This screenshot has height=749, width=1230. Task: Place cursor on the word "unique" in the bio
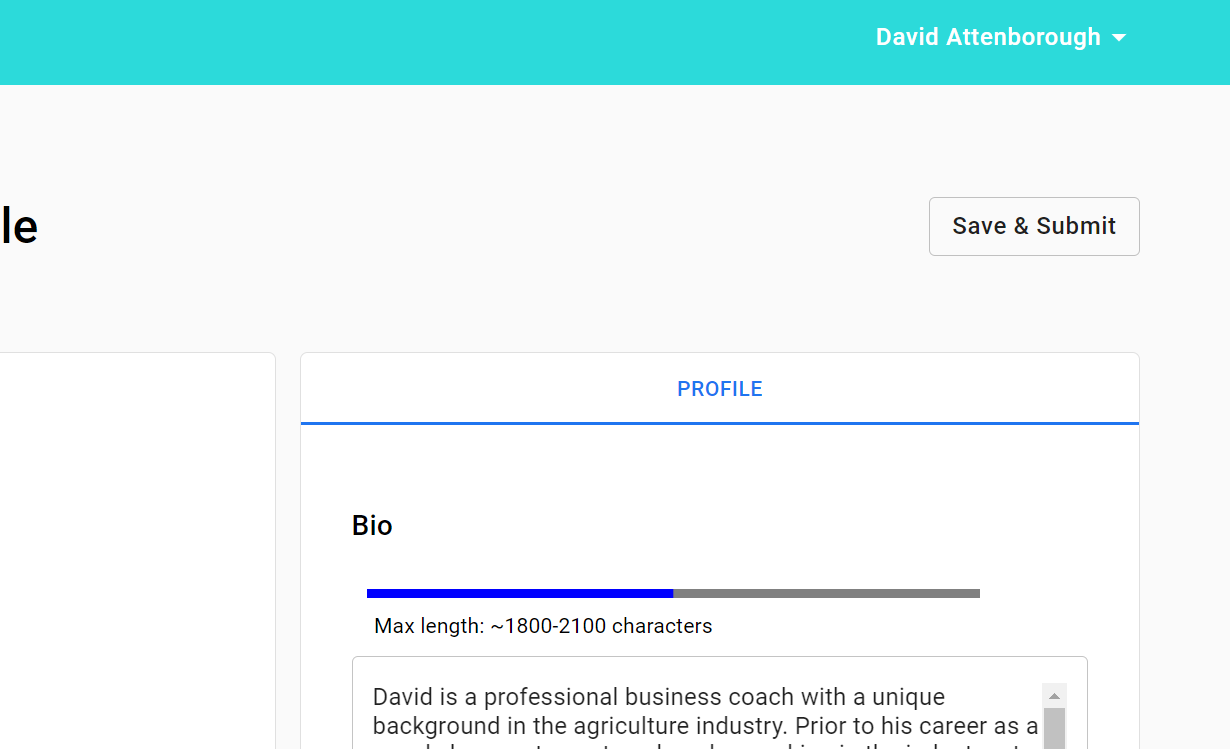tap(908, 697)
